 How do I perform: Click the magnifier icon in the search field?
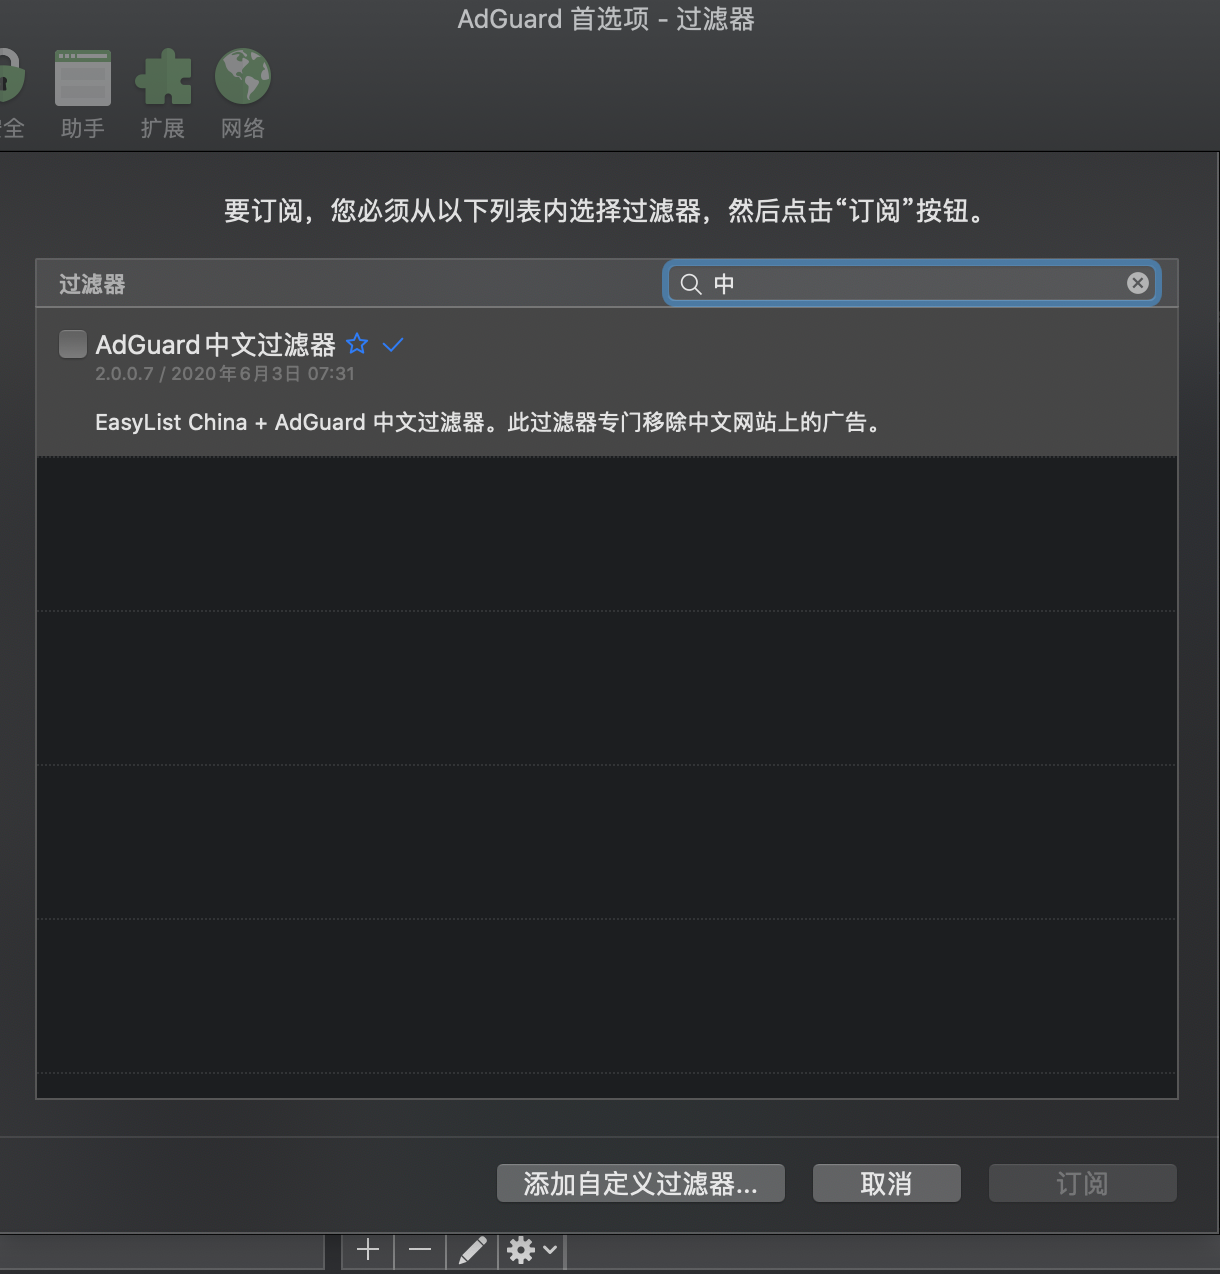pyautogui.click(x=690, y=284)
